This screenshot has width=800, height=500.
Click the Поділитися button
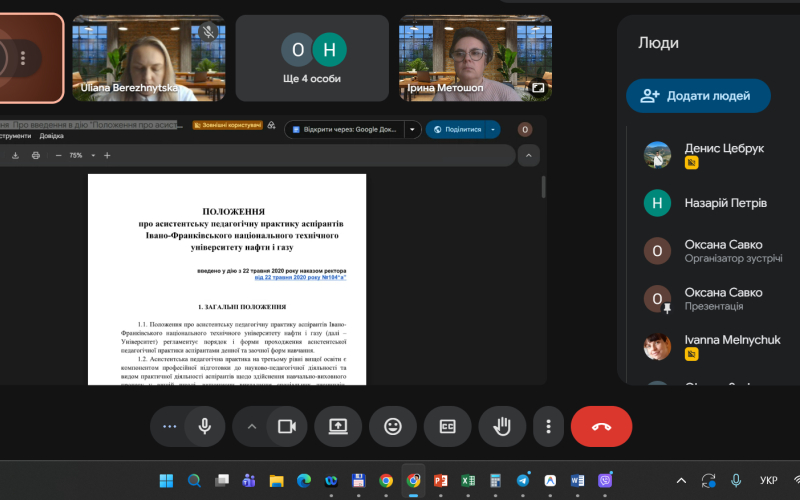[457, 130]
